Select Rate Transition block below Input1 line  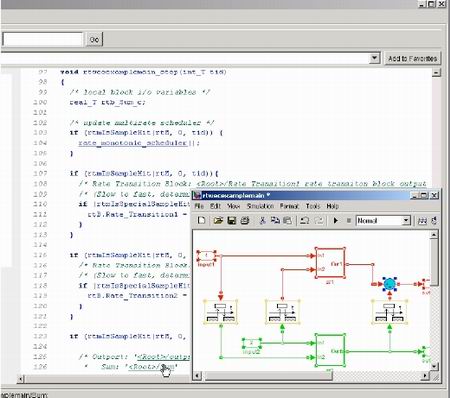pos(221,312)
